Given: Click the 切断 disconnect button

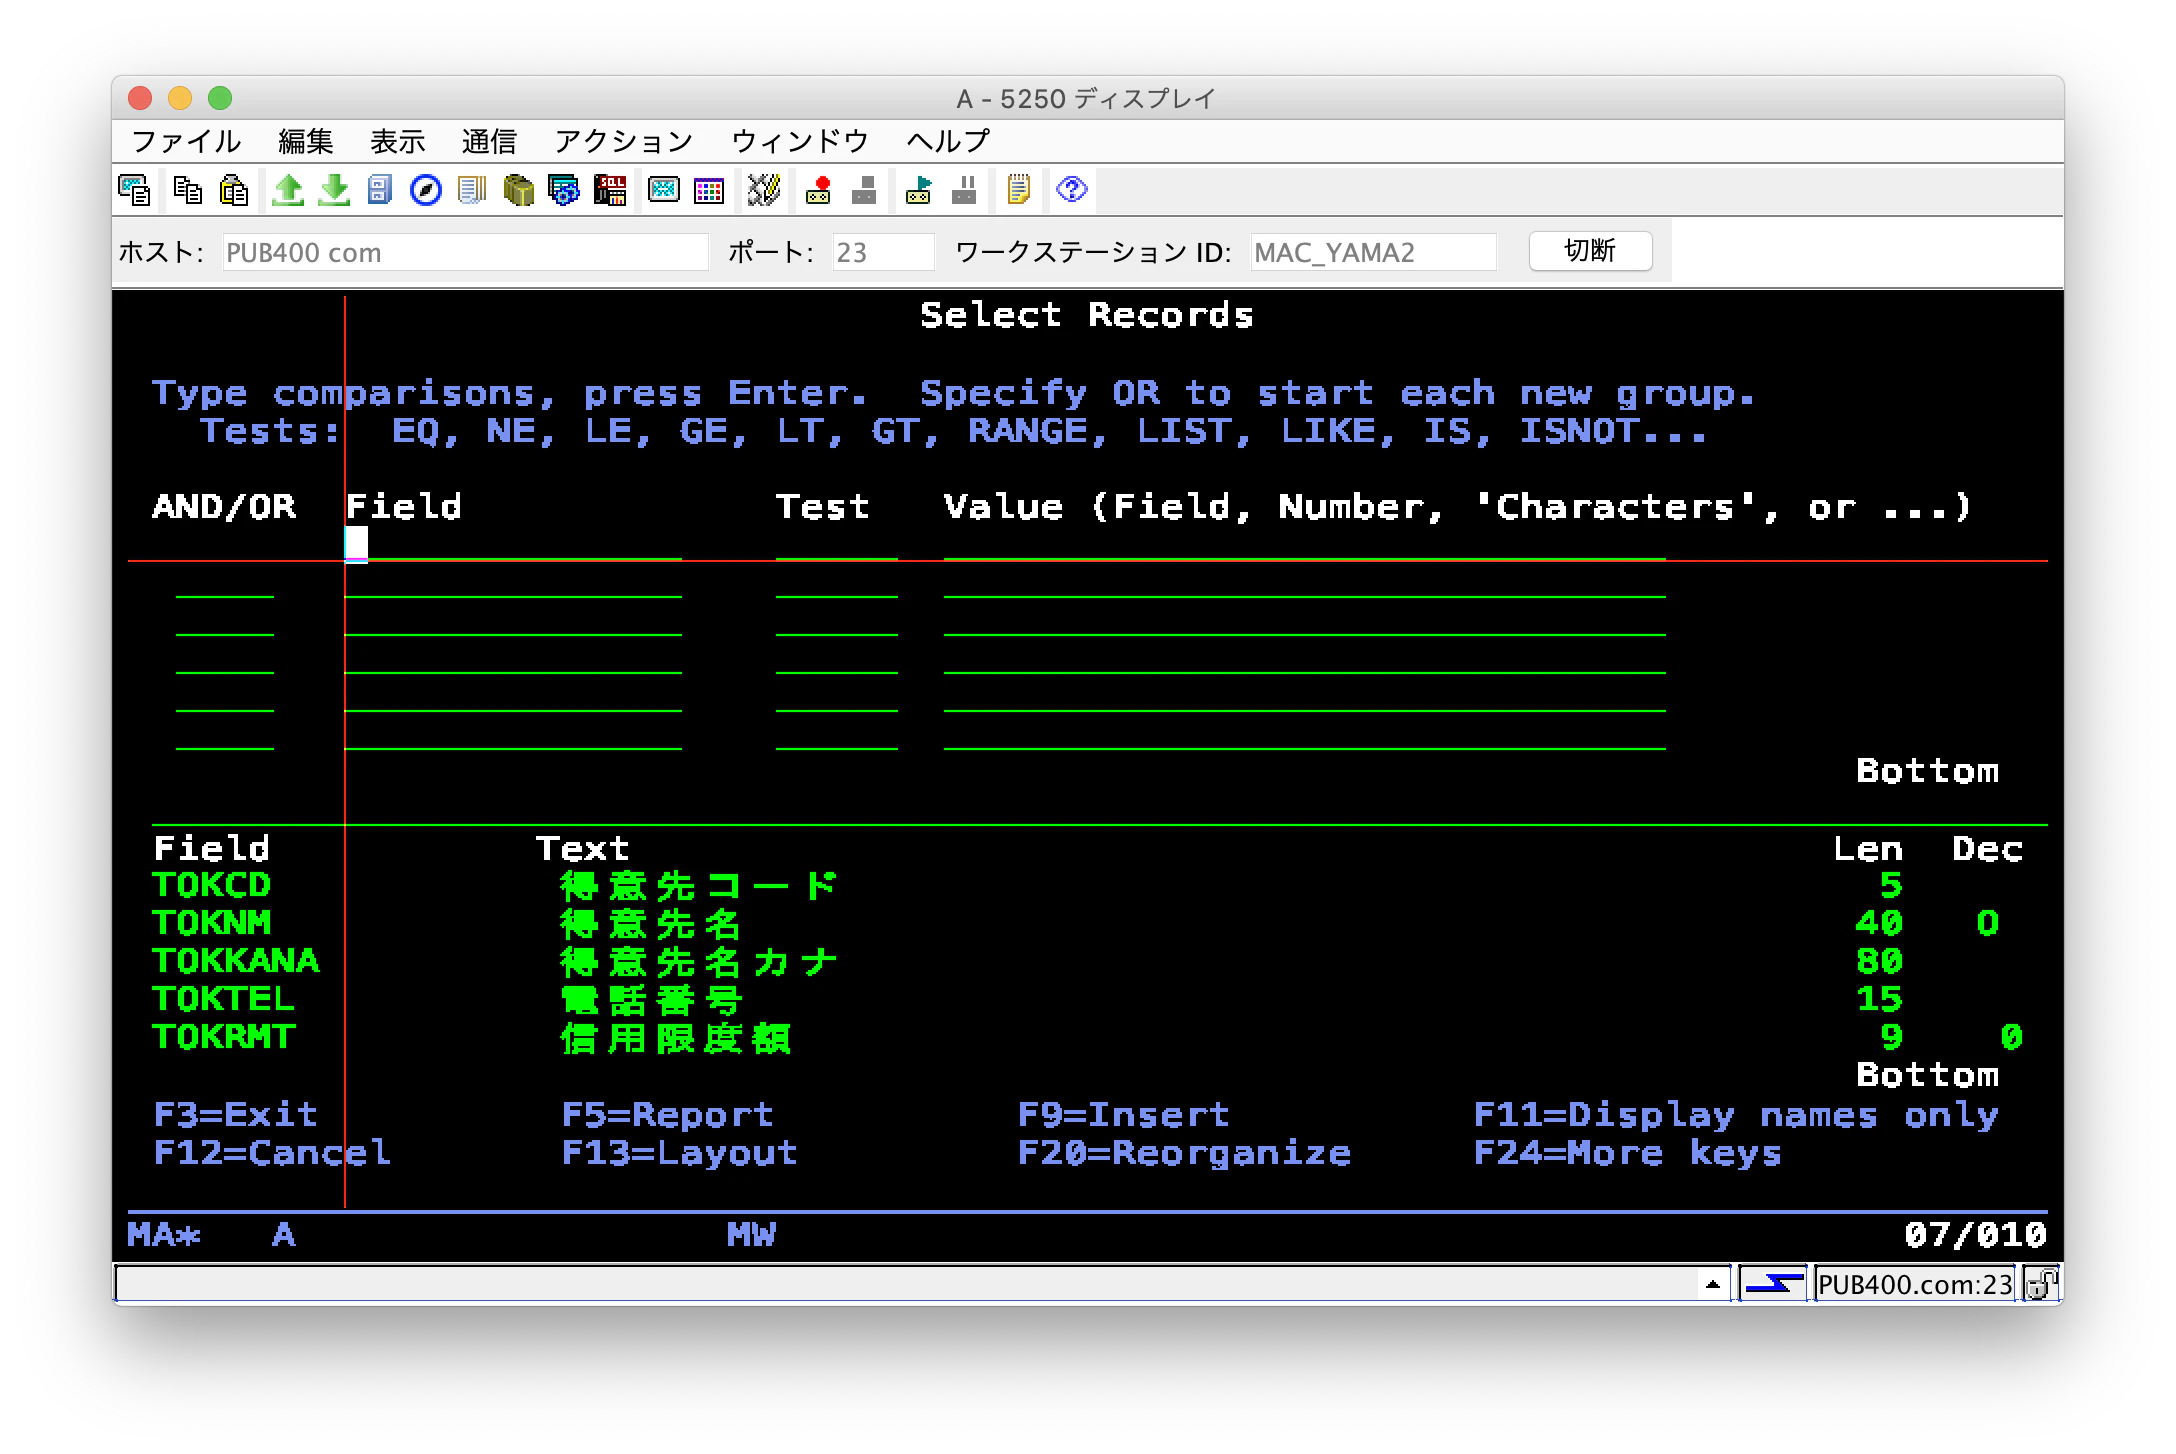Looking at the screenshot, I should pos(1590,251).
